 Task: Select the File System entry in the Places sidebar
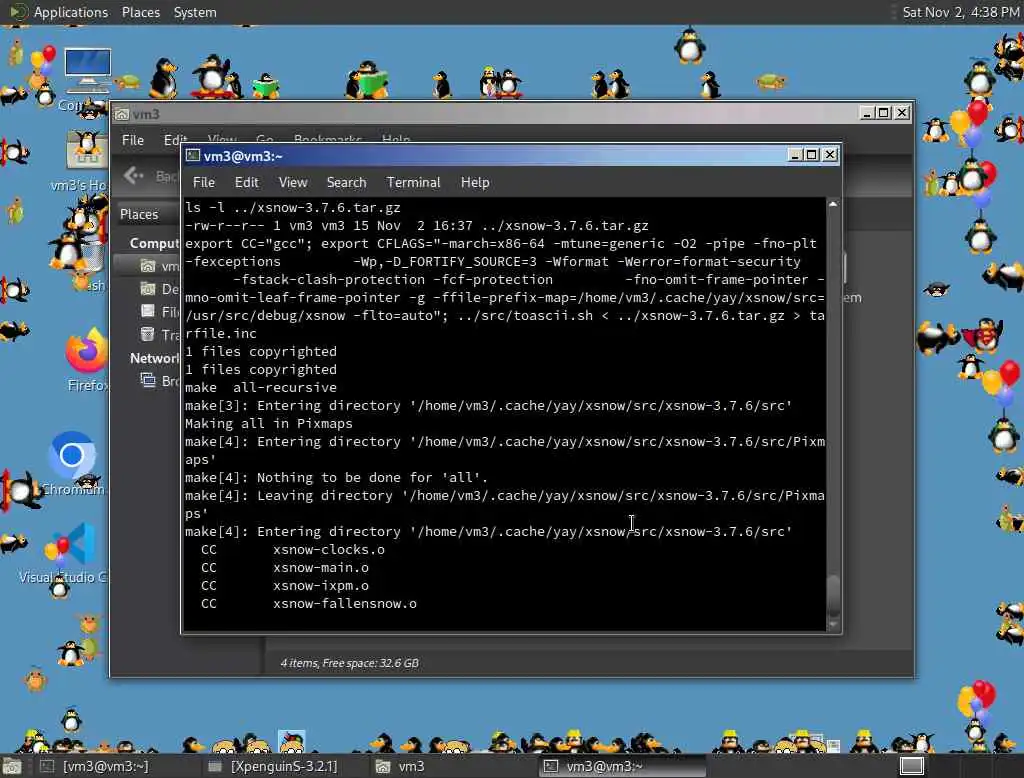[x=161, y=312]
